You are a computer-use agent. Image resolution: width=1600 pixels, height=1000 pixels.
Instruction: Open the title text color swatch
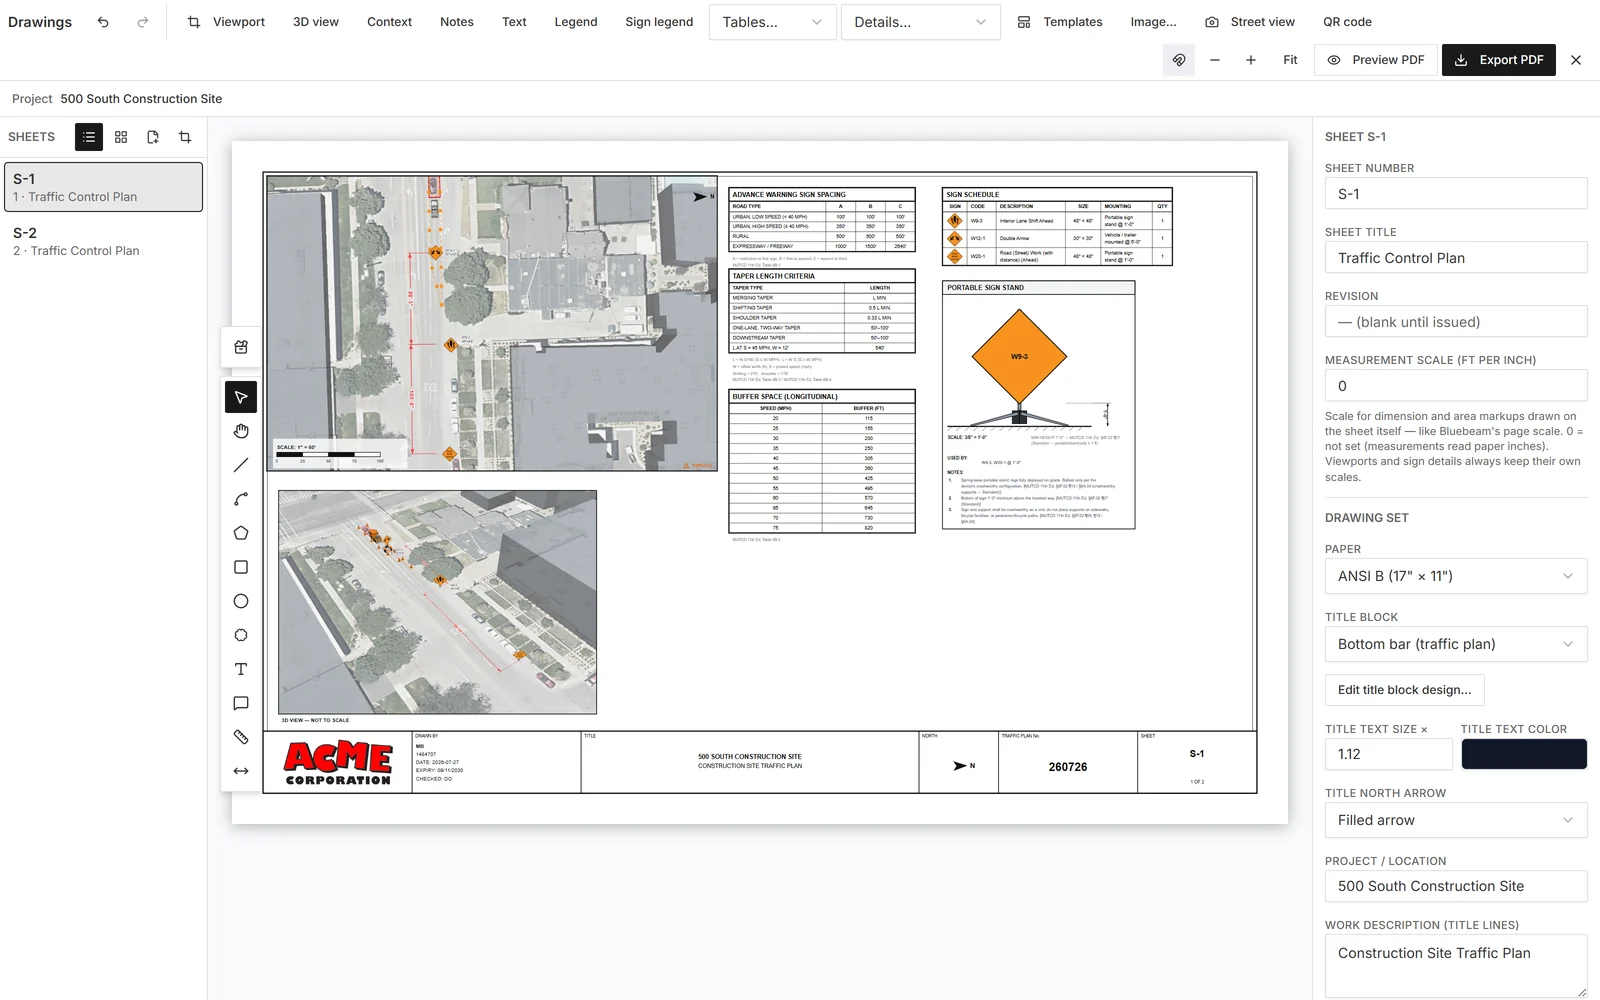click(x=1524, y=754)
